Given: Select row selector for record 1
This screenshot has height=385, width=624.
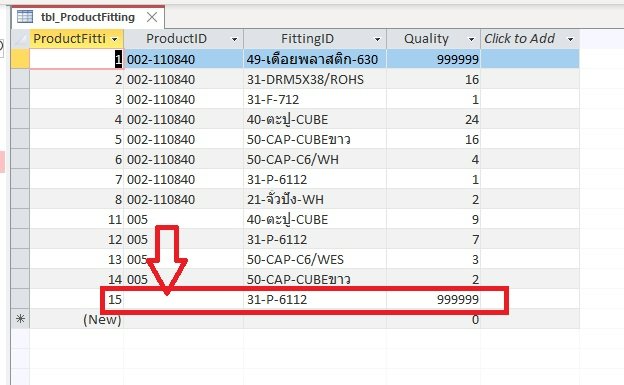Looking at the screenshot, I should coord(20,59).
